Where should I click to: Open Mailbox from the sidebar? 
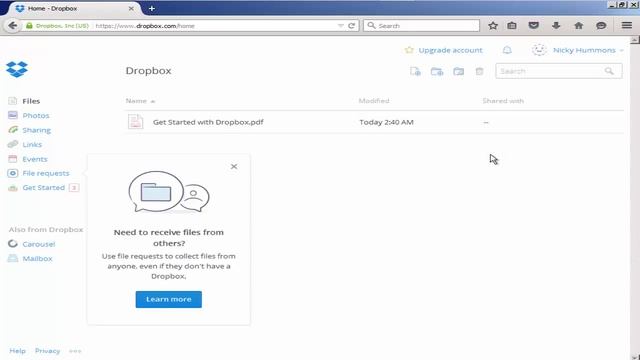(38, 258)
